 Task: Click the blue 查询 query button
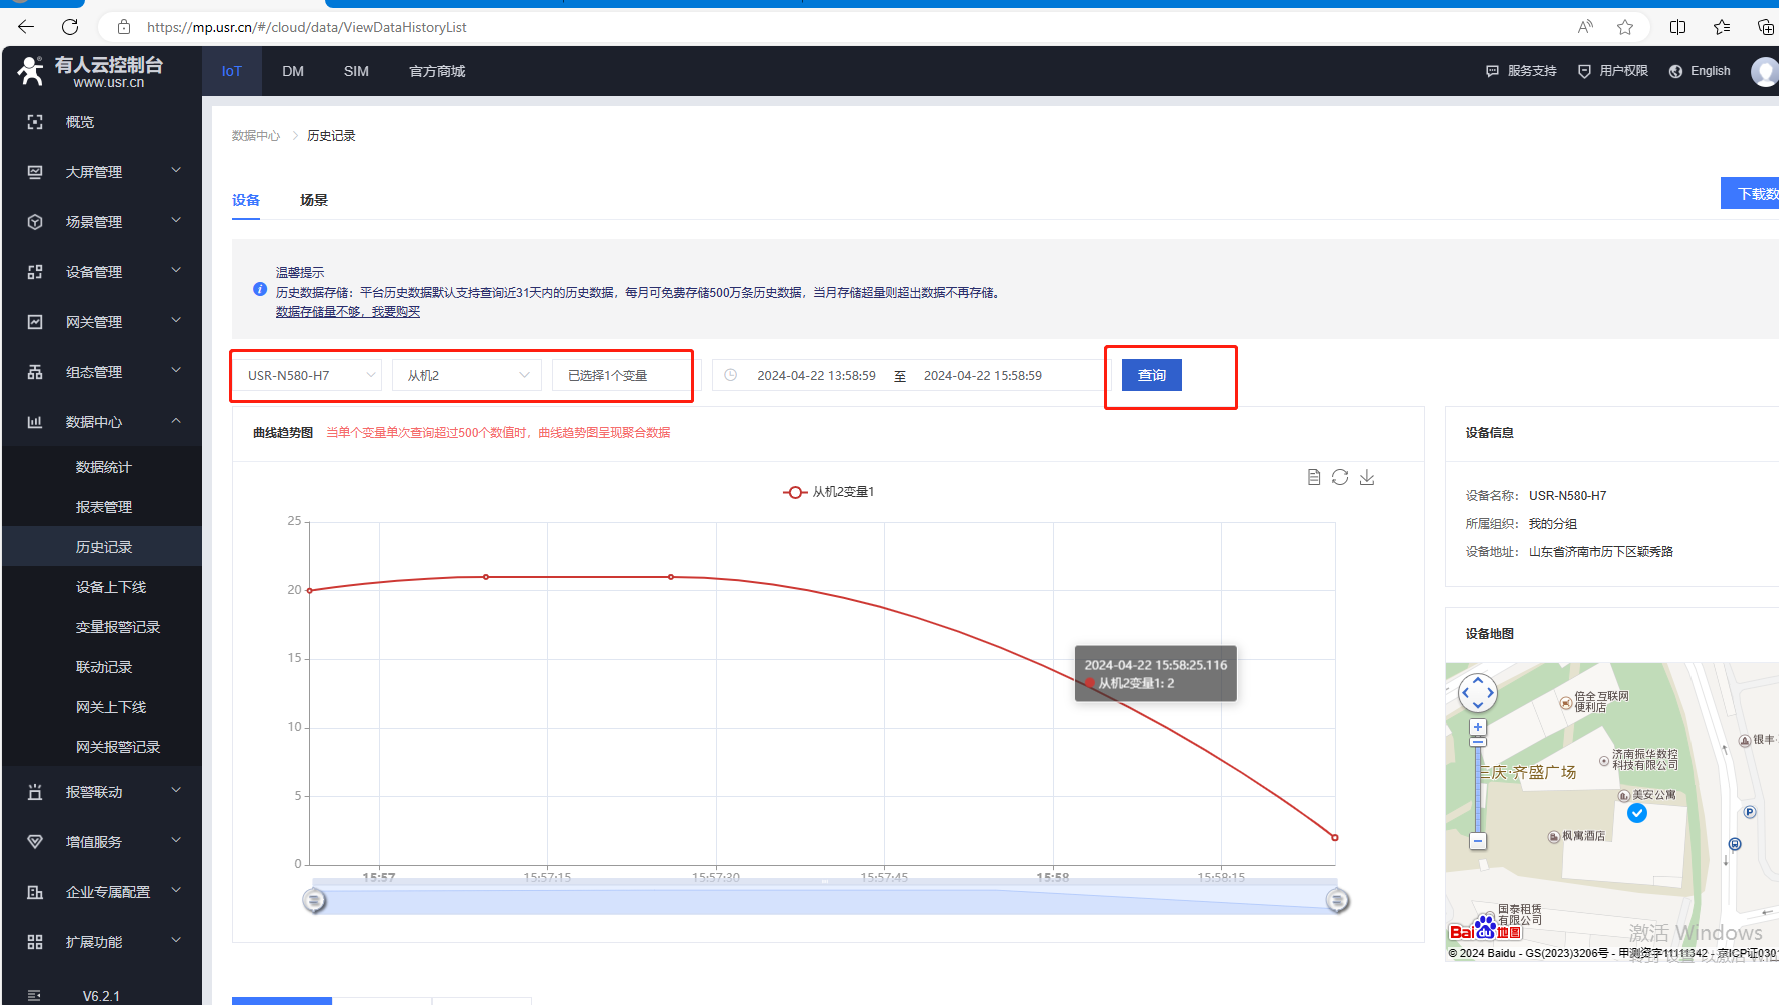tap(1151, 375)
